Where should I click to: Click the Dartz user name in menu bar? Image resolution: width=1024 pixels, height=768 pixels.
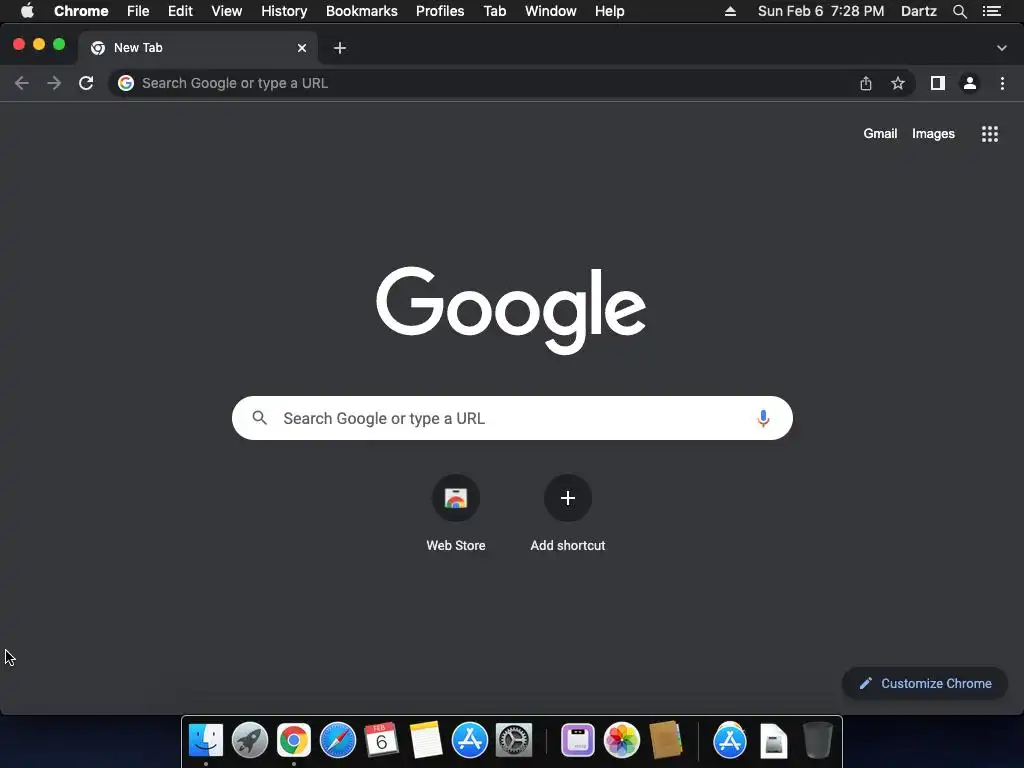coord(919,11)
